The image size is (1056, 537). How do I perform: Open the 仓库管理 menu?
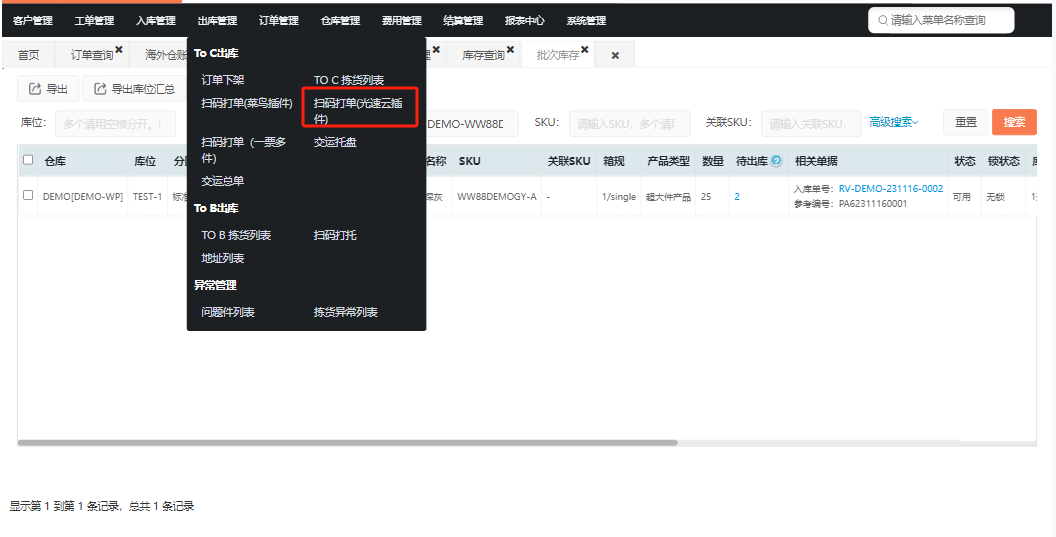point(340,21)
